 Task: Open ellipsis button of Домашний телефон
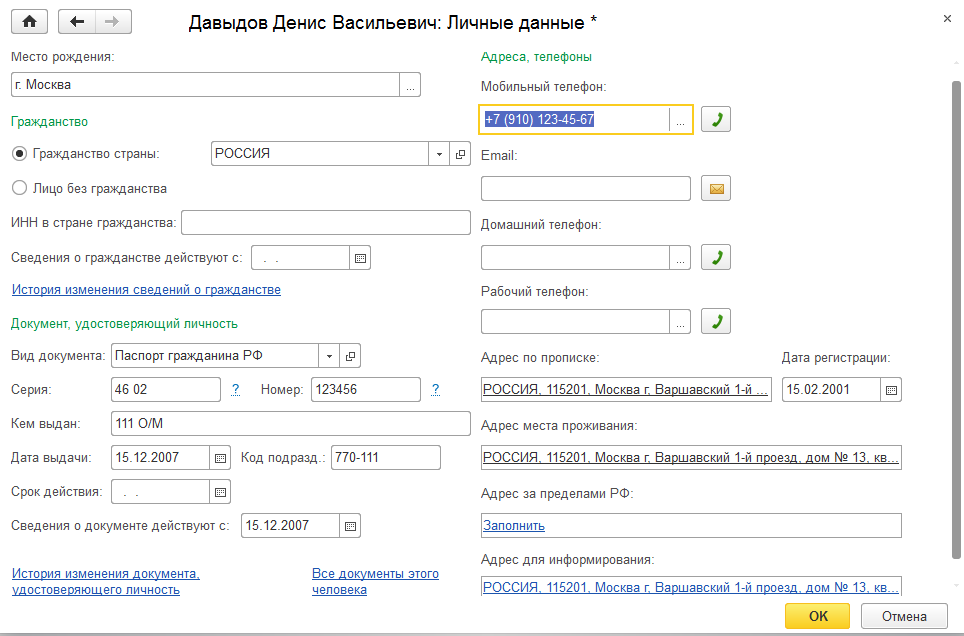680,258
